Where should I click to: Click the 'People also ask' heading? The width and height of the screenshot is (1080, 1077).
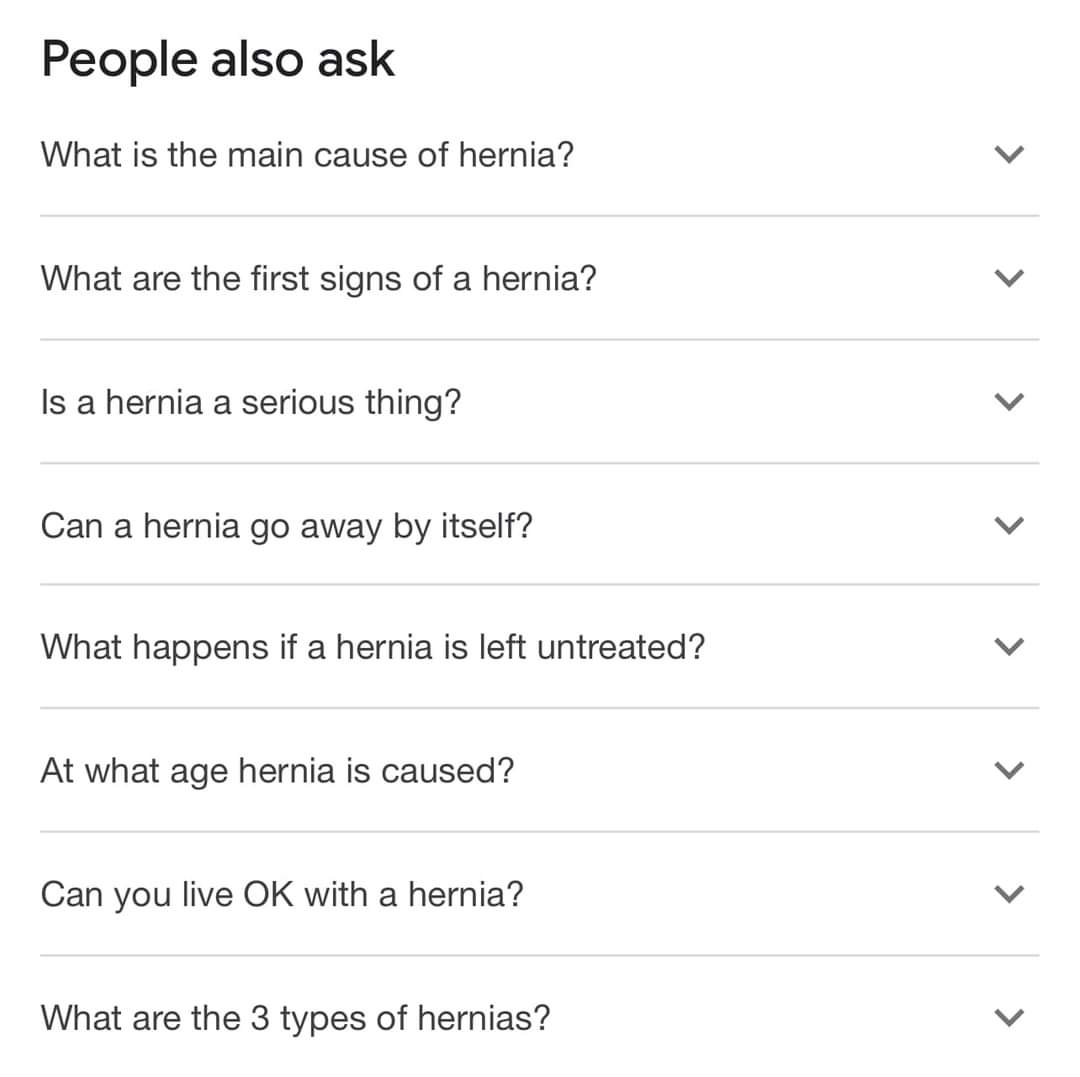pos(218,60)
